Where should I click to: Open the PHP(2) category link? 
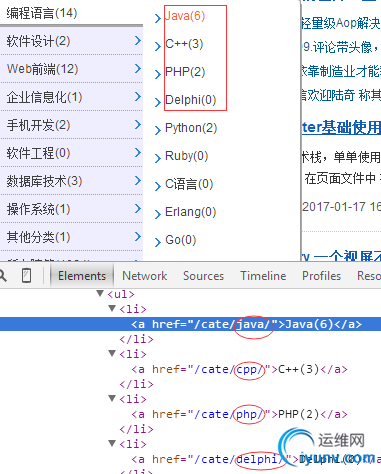[x=185, y=72]
